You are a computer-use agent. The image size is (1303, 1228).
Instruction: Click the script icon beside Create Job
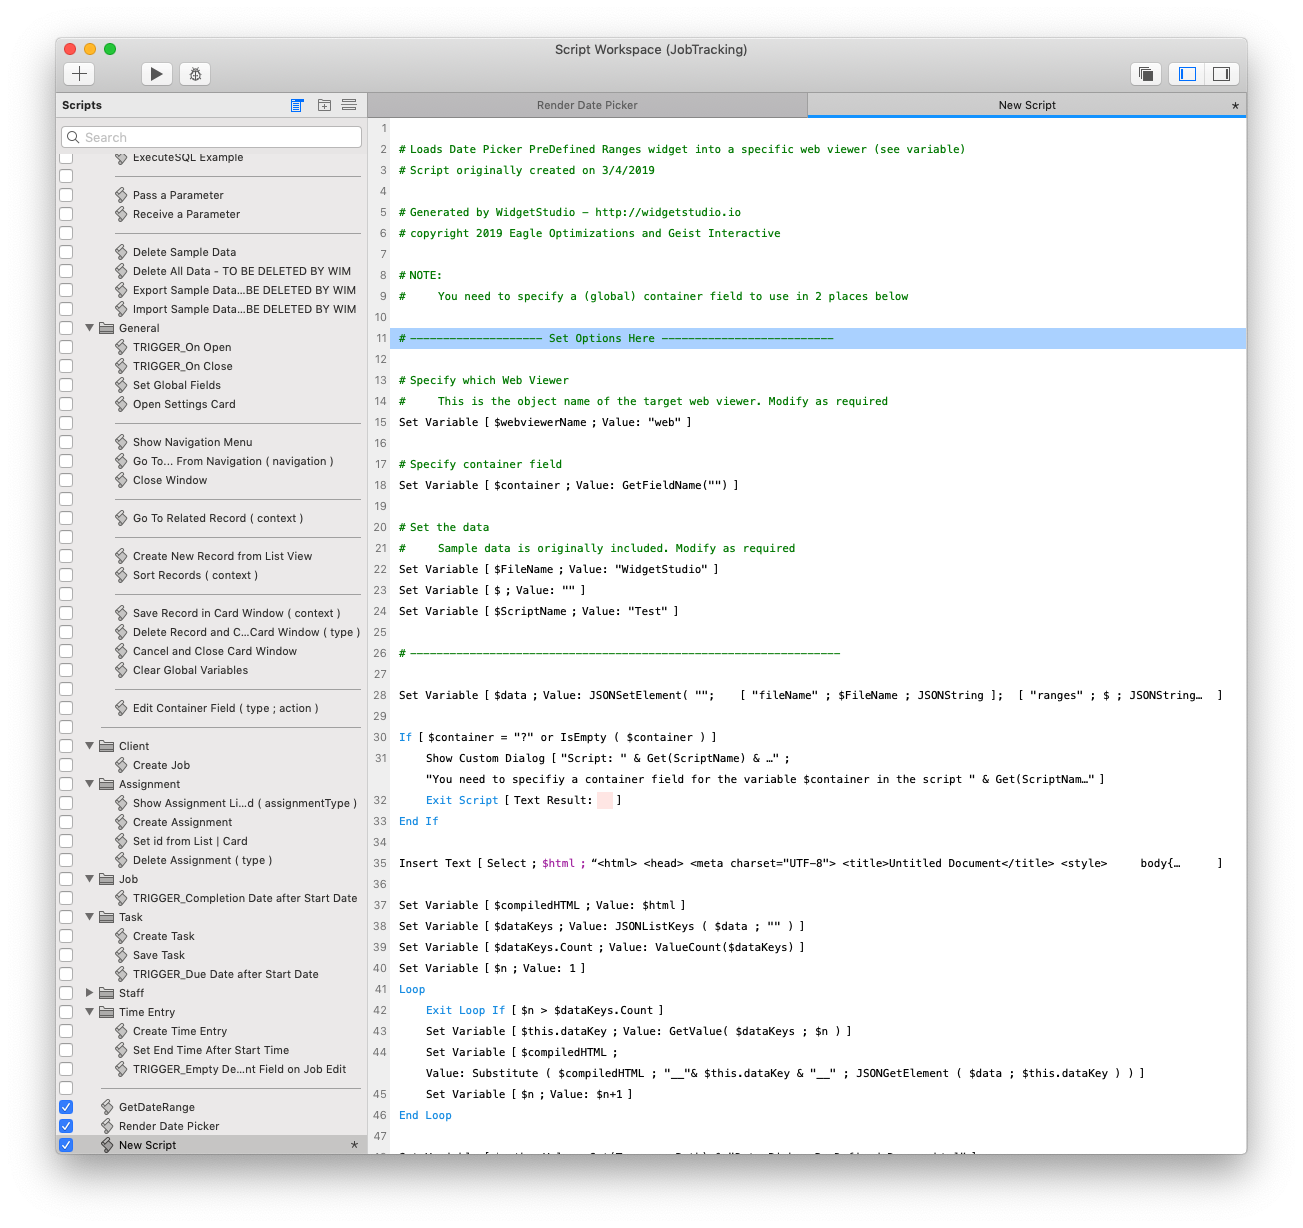[x=121, y=765]
